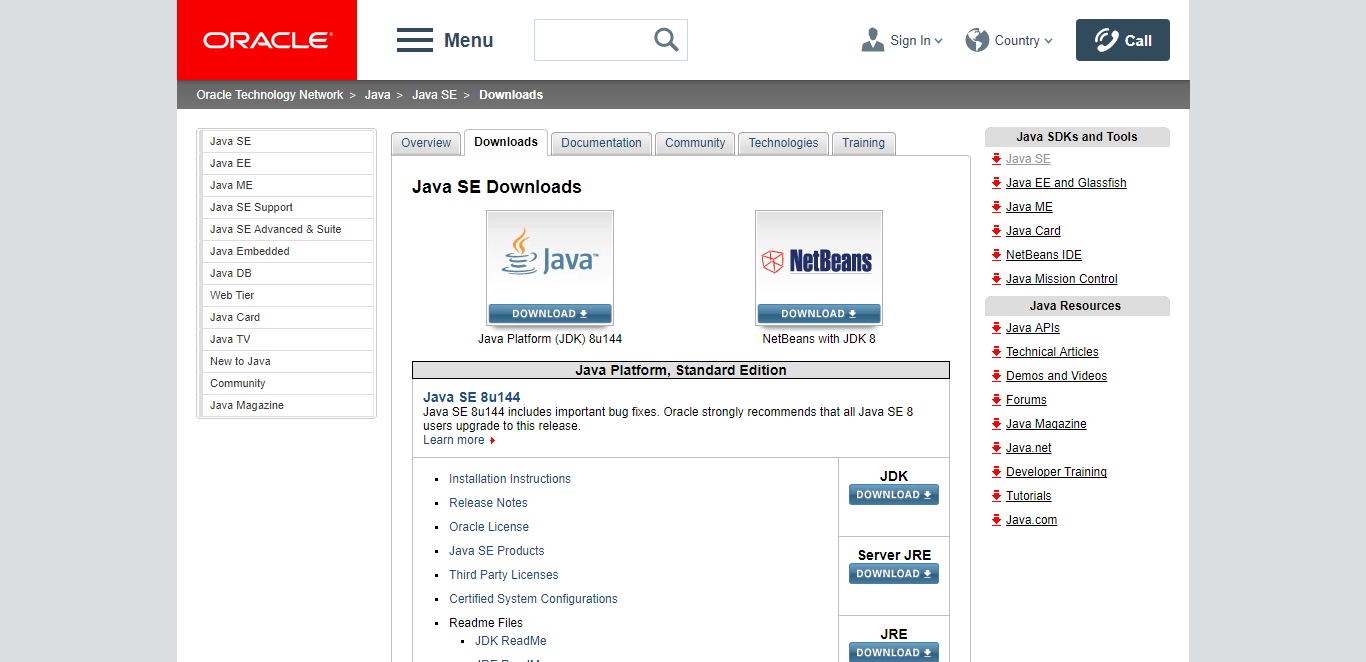Image resolution: width=1366 pixels, height=662 pixels.
Task: Click Download button under Java logo
Action: pos(550,313)
